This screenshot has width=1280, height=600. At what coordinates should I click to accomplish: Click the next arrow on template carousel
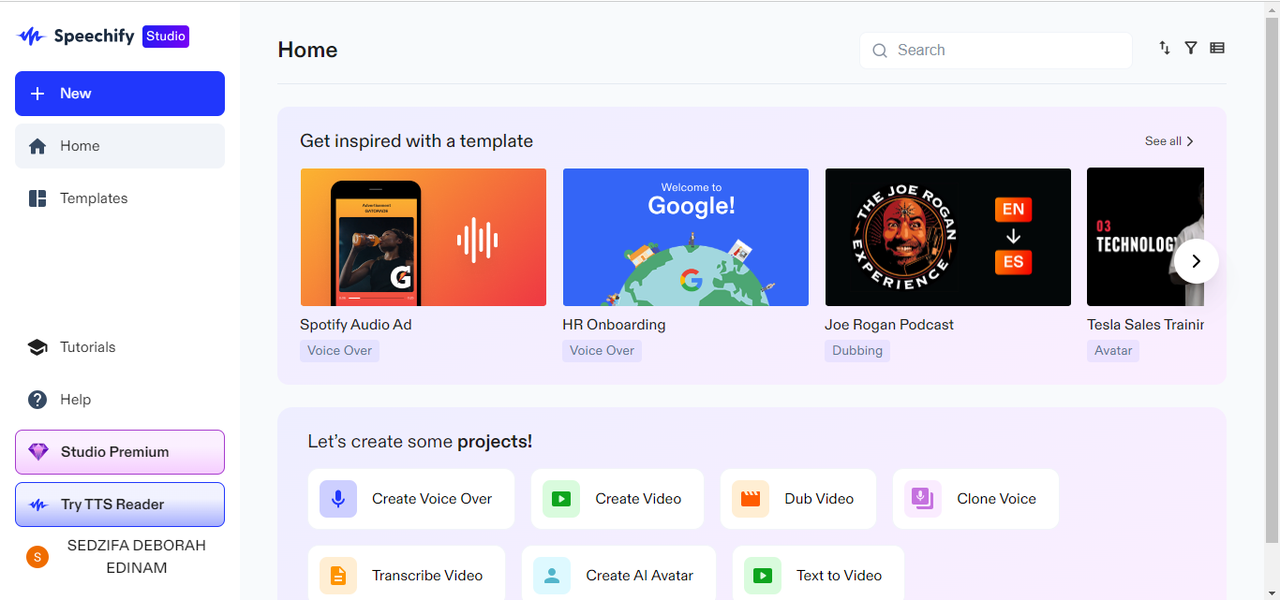point(1196,262)
